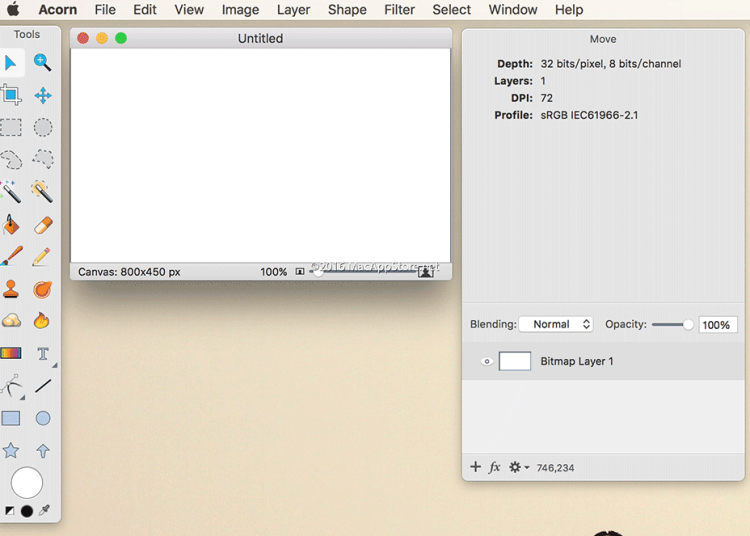Image resolution: width=750 pixels, height=536 pixels.
Task: Open the Layer menu in menu bar
Action: click(x=293, y=10)
